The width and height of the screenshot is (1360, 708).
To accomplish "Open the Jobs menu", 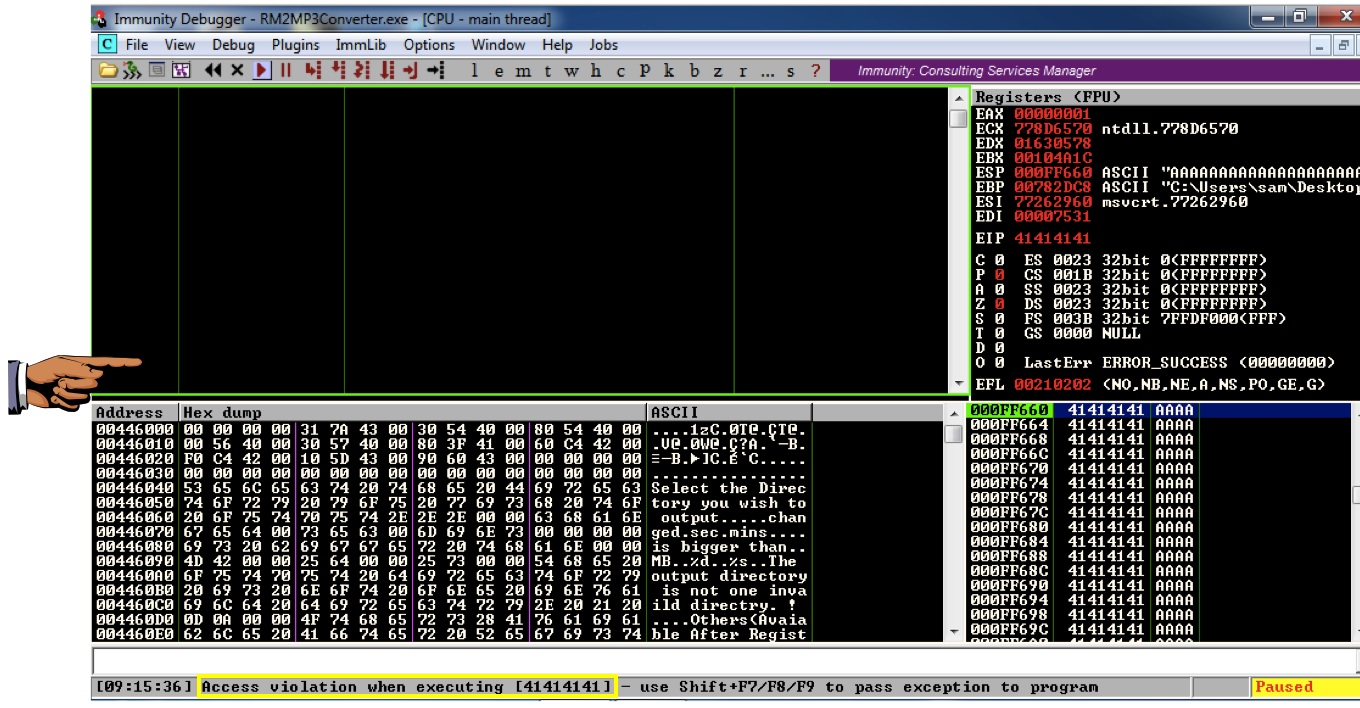I will (x=603, y=45).
